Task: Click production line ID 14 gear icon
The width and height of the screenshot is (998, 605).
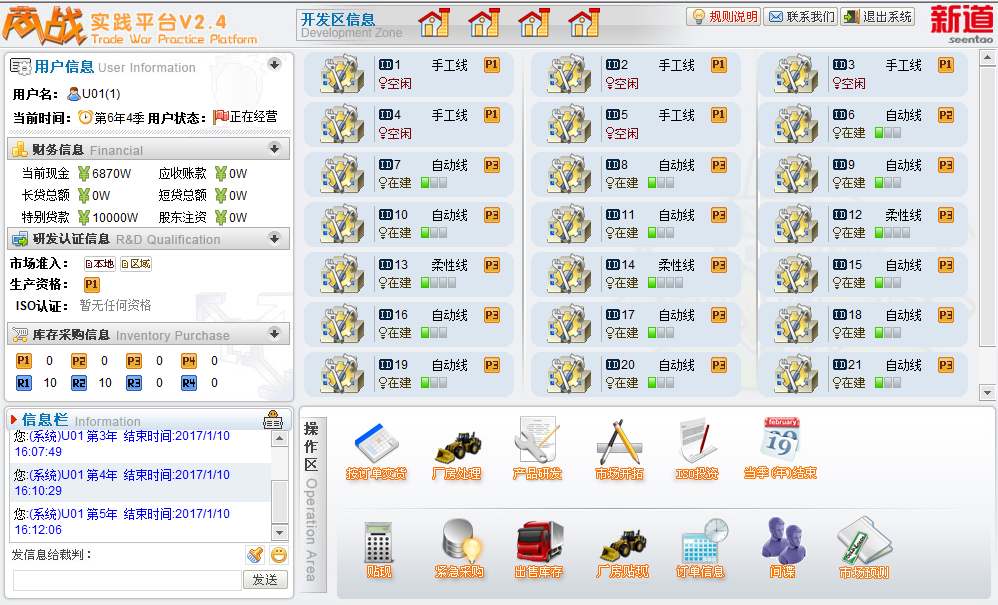Action: (568, 274)
